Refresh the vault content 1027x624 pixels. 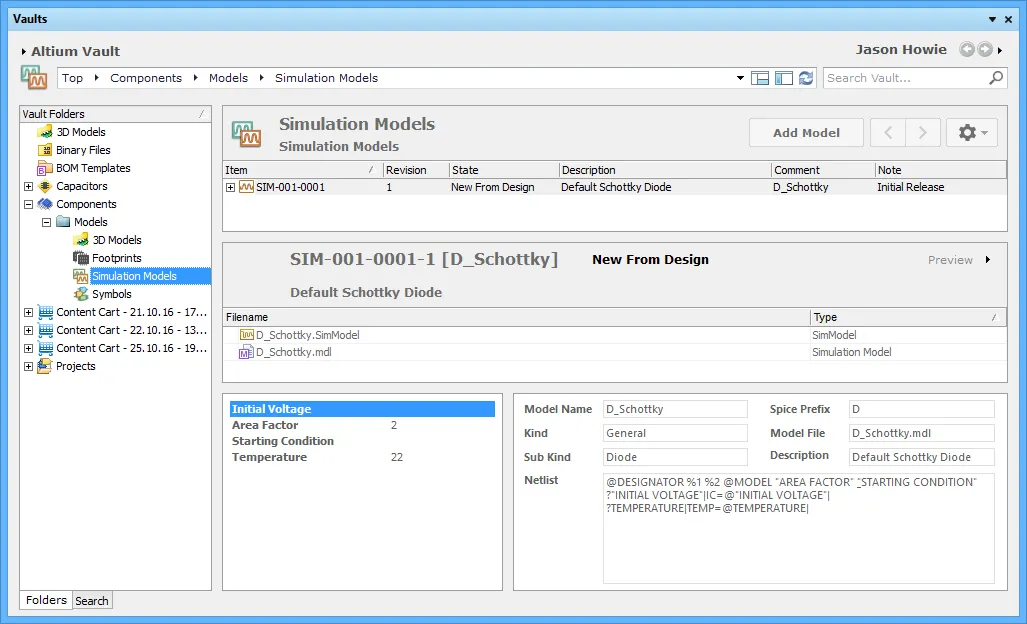[806, 78]
